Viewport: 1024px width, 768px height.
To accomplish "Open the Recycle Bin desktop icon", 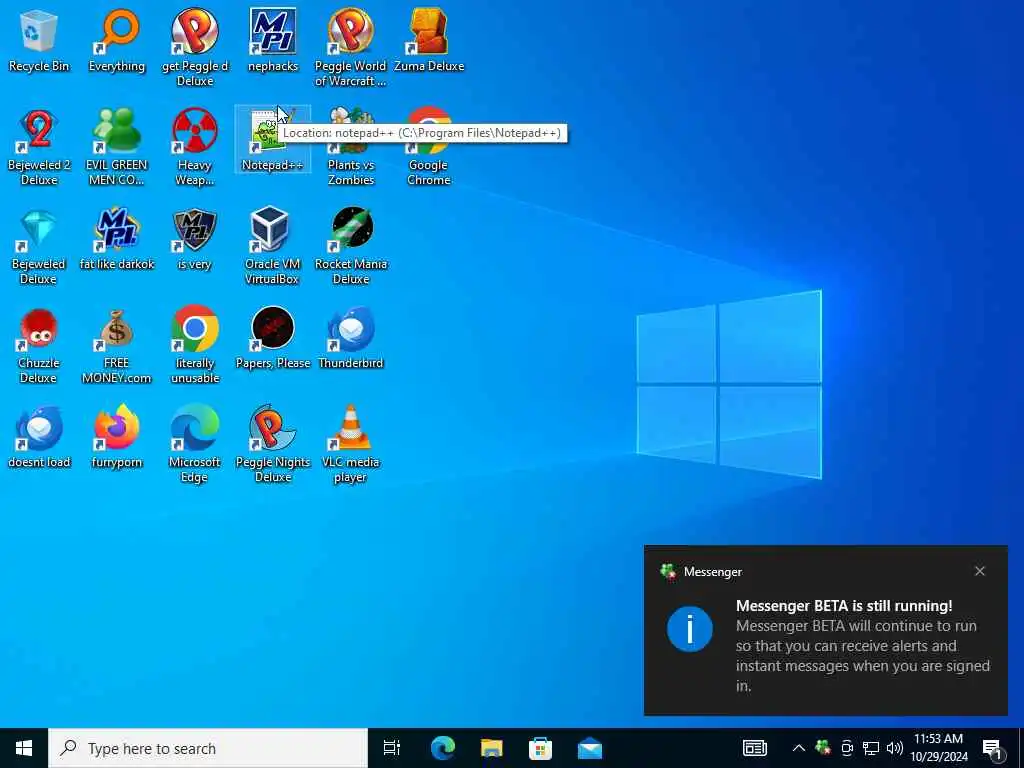I will pos(39,42).
